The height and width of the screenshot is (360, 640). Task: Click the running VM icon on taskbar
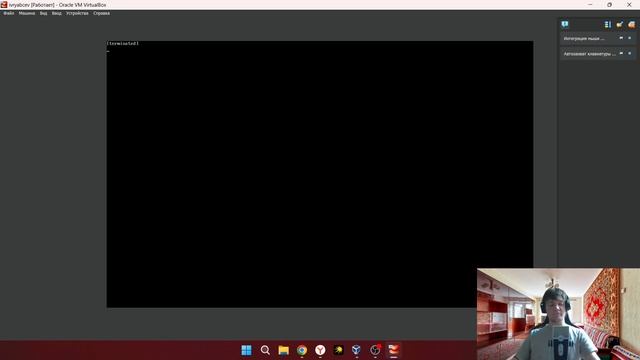[x=393, y=350]
